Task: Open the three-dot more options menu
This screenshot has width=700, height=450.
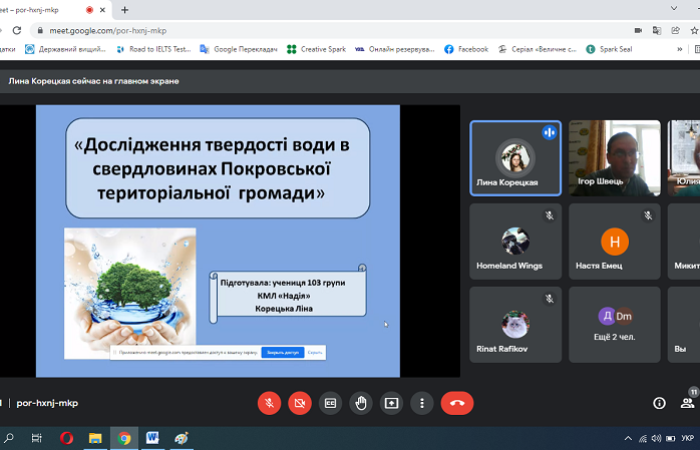Action: pyautogui.click(x=422, y=403)
